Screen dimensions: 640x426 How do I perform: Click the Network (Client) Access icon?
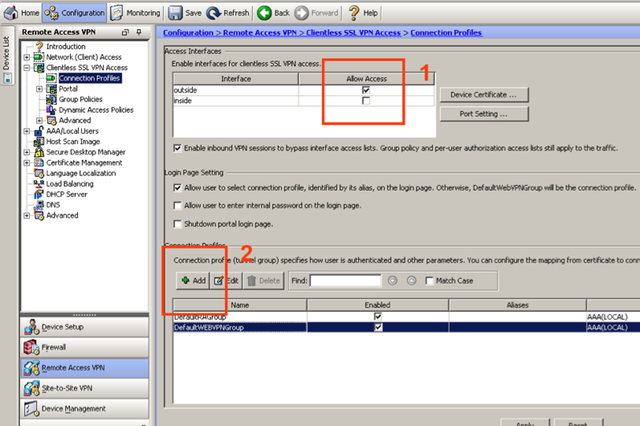[x=39, y=57]
